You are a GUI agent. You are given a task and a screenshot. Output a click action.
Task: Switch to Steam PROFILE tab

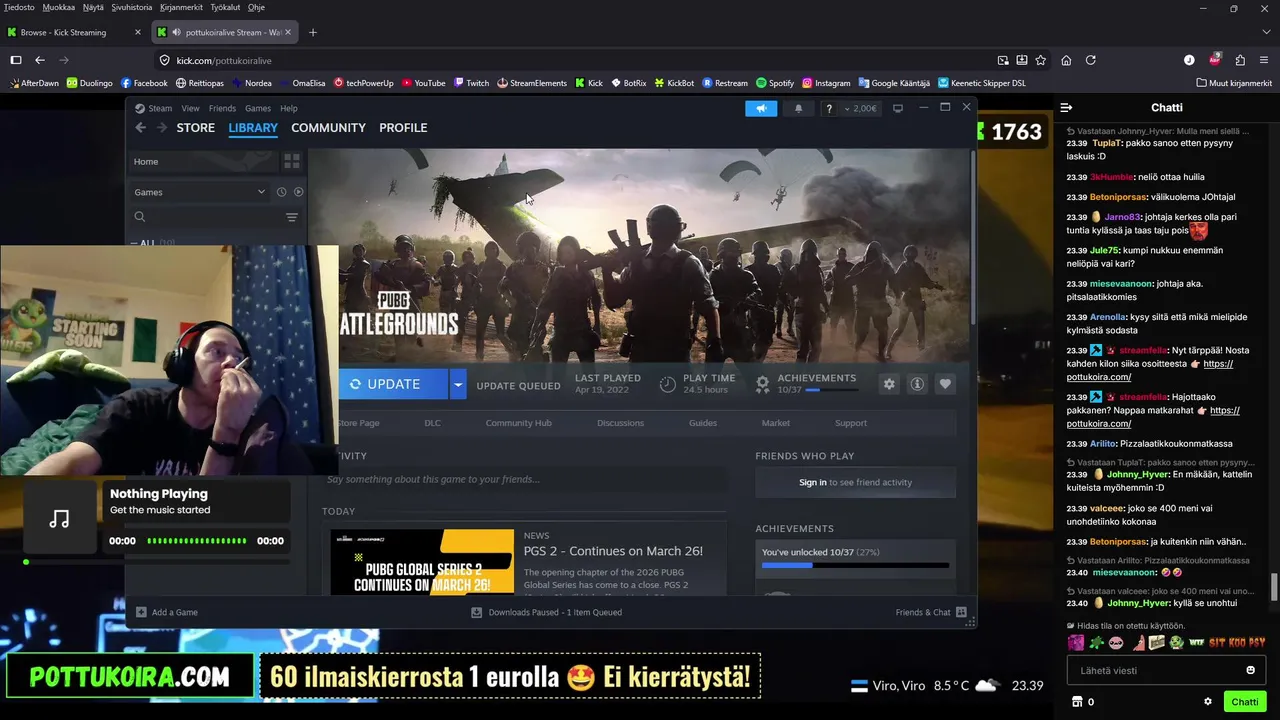403,128
